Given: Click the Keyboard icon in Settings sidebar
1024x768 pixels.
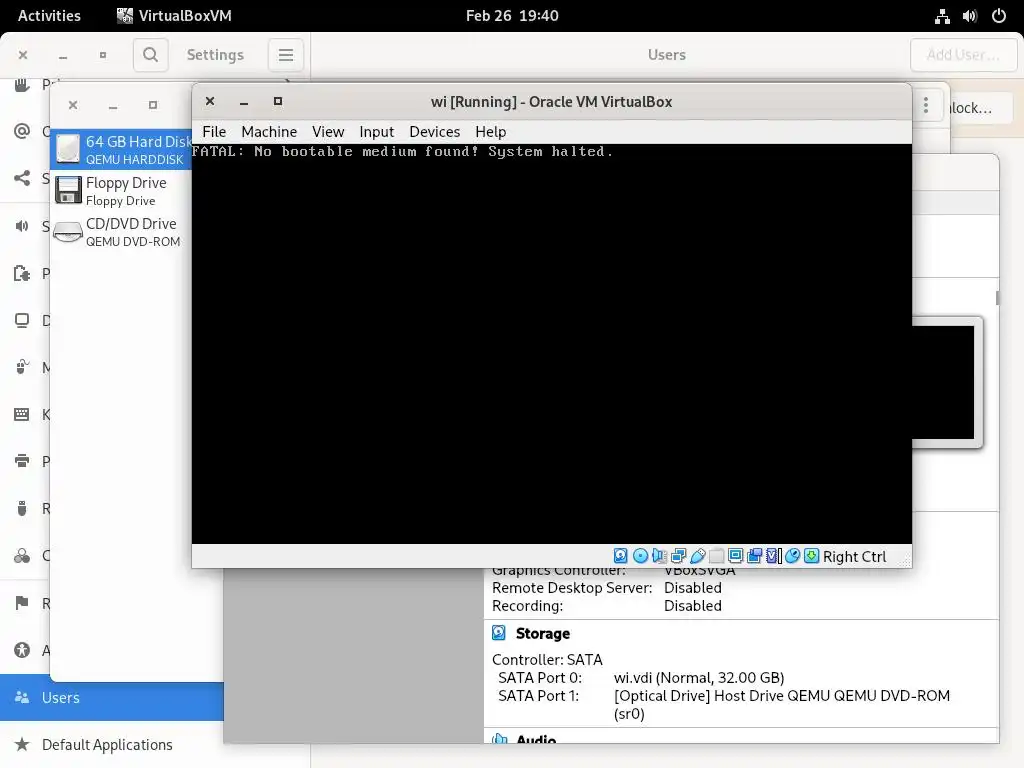Looking at the screenshot, I should [x=22, y=414].
